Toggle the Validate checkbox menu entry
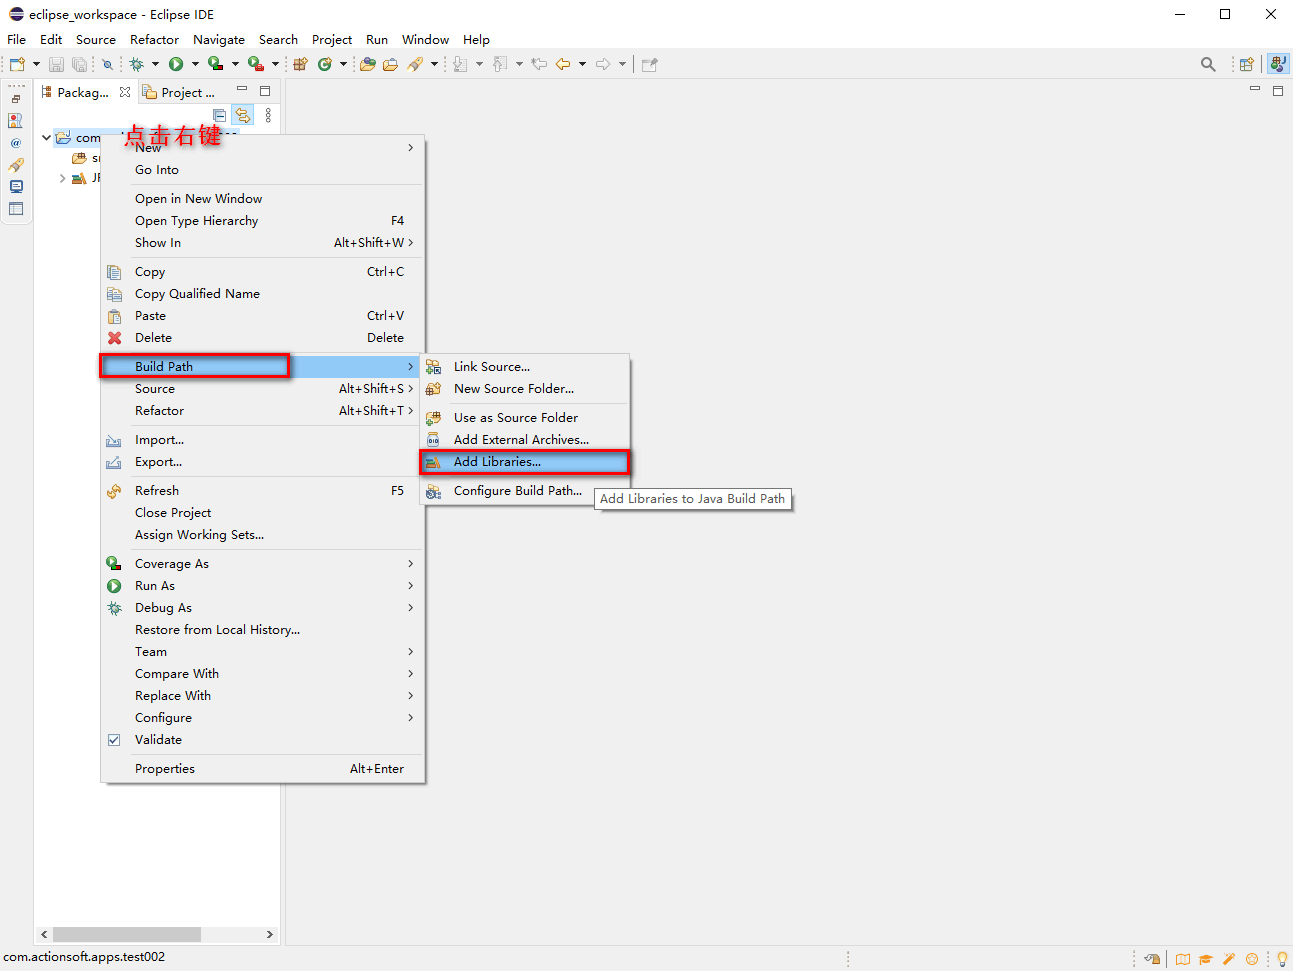Screen dimensions: 1293x971 [158, 740]
